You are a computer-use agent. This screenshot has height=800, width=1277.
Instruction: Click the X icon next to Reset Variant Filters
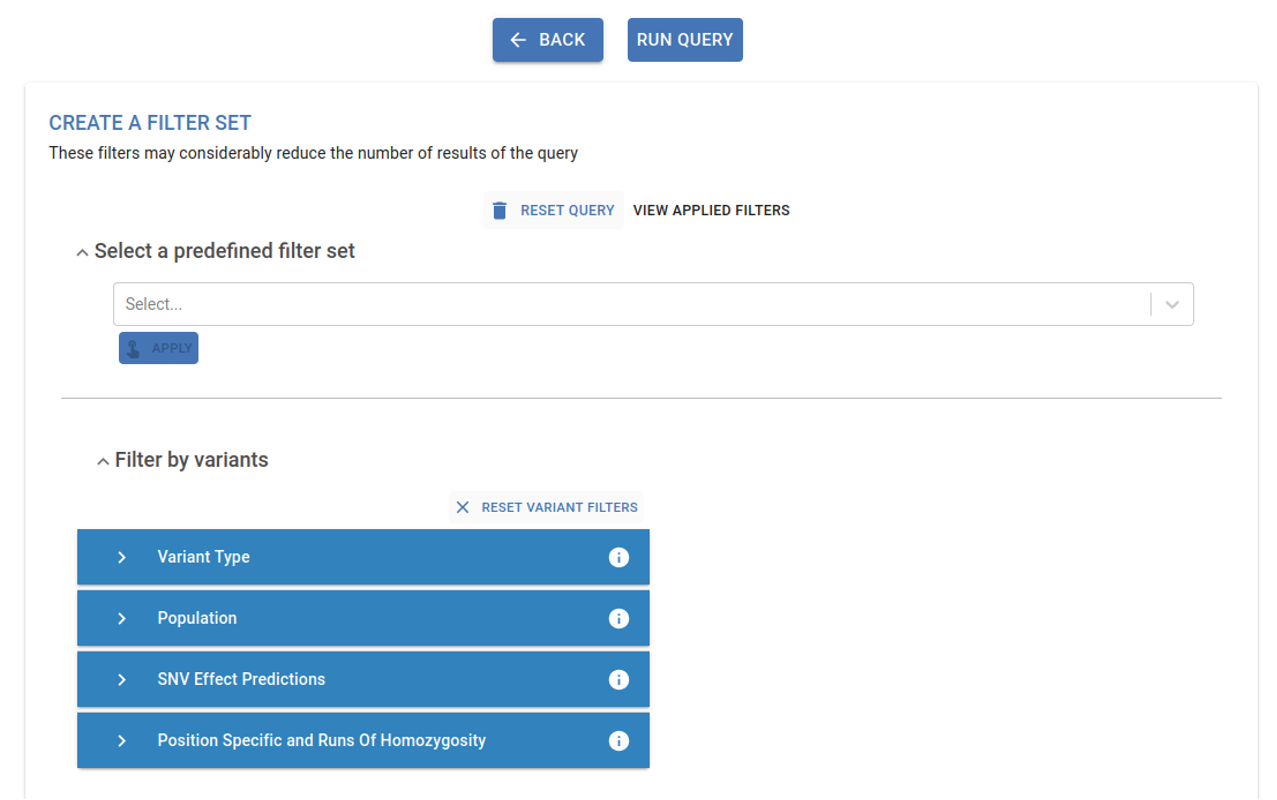pyautogui.click(x=462, y=507)
